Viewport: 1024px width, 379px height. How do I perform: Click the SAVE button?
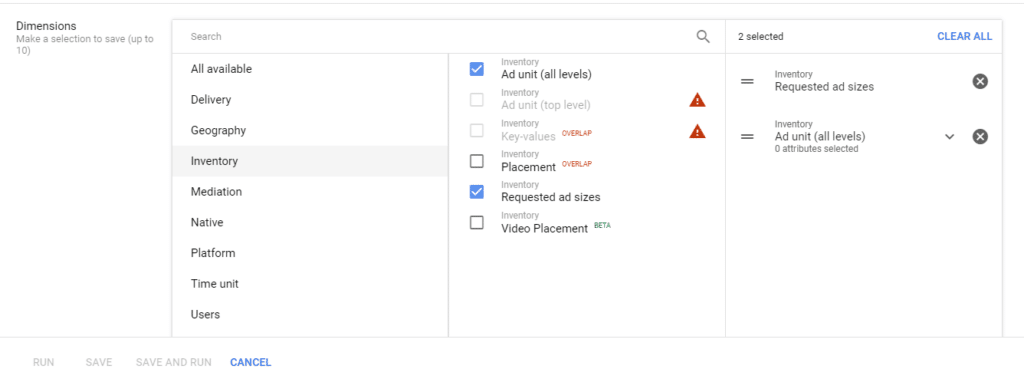tap(99, 362)
